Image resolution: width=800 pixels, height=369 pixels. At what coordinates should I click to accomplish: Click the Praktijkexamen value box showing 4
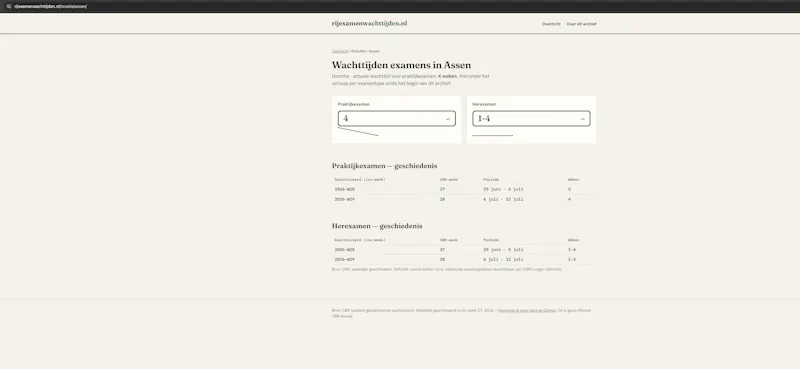396,118
